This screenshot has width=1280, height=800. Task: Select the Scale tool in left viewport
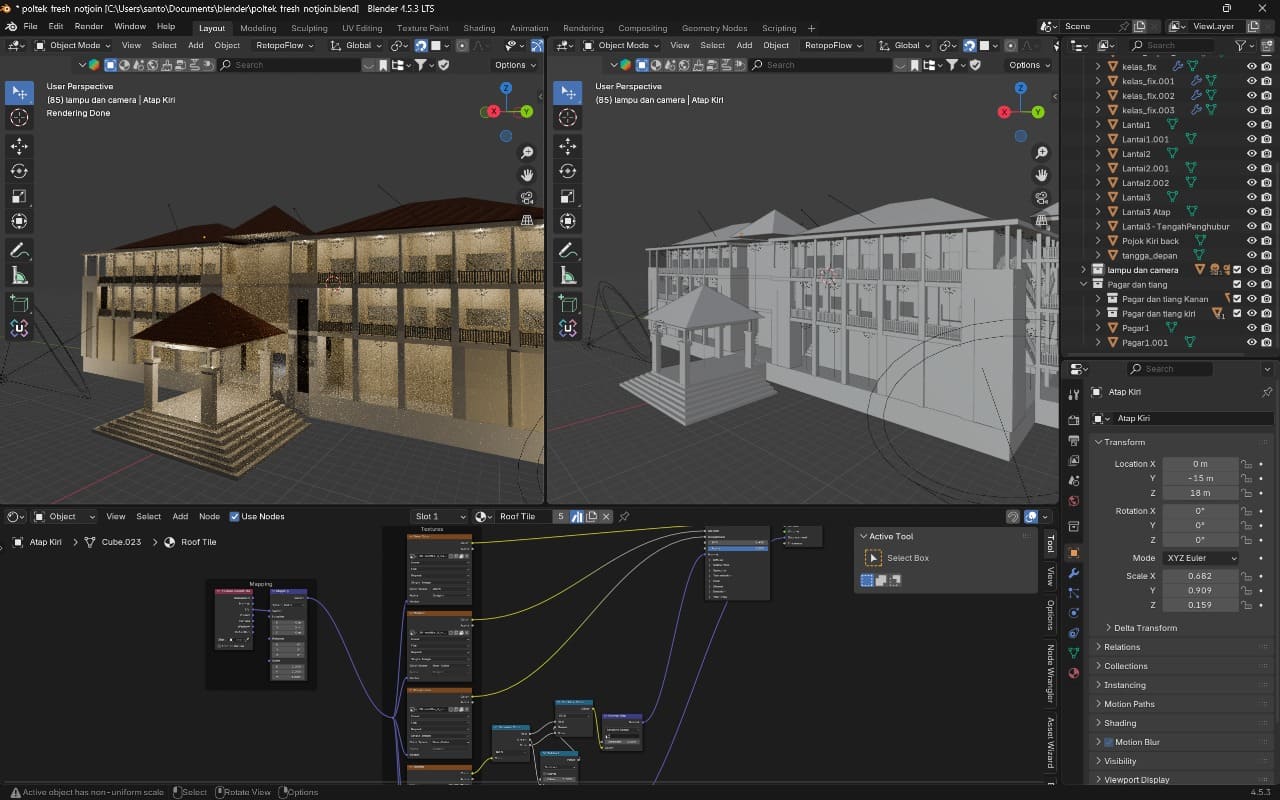coord(19,196)
